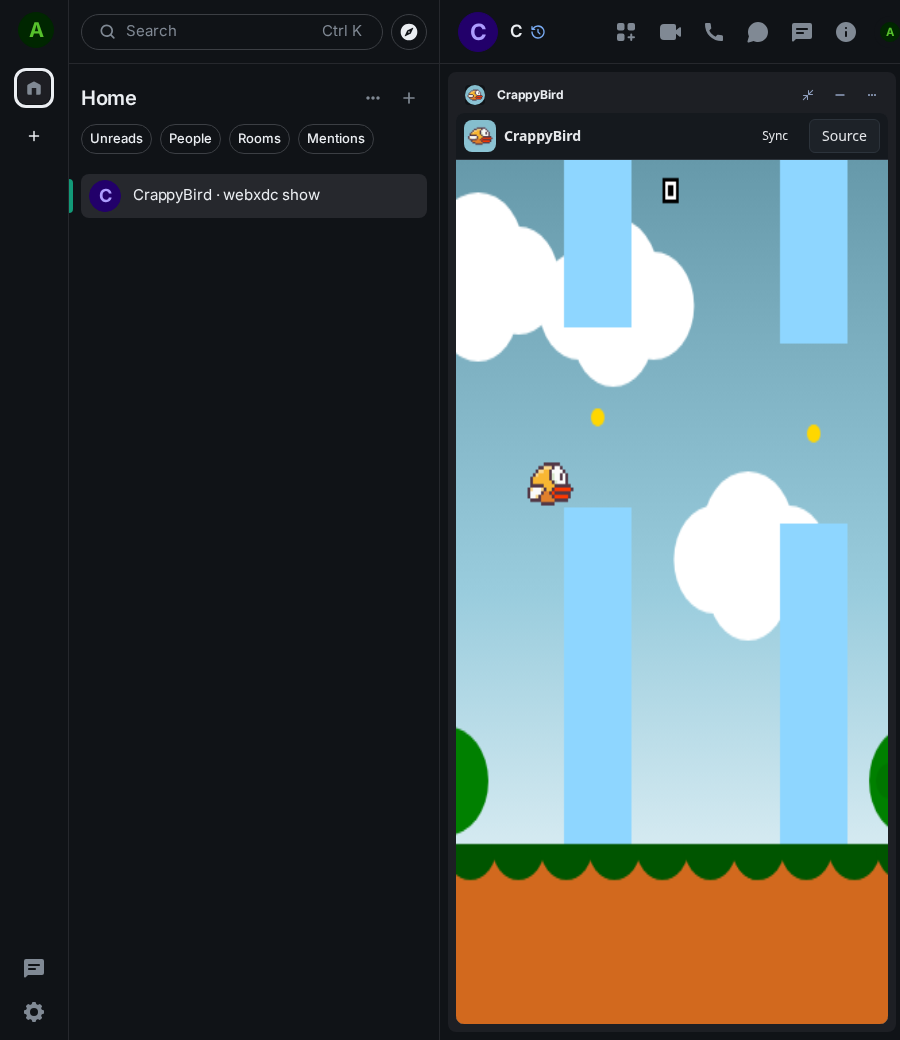Viewport: 900px width, 1040px height.
Task: Minimise the CrappyBird widget
Action: click(840, 95)
